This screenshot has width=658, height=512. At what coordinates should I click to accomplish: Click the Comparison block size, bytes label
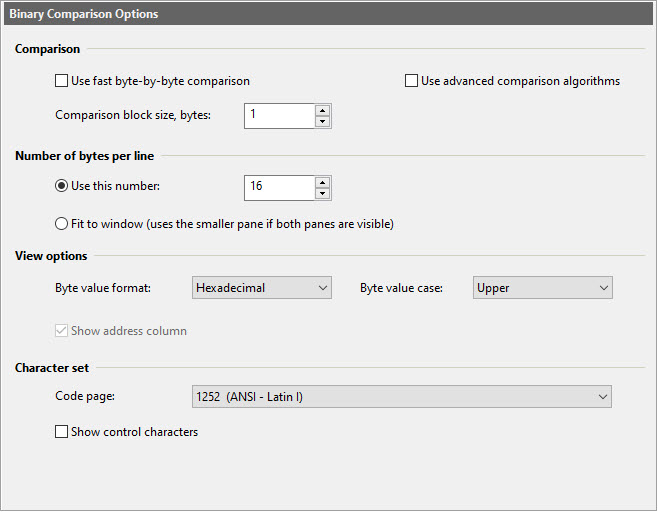[133, 115]
